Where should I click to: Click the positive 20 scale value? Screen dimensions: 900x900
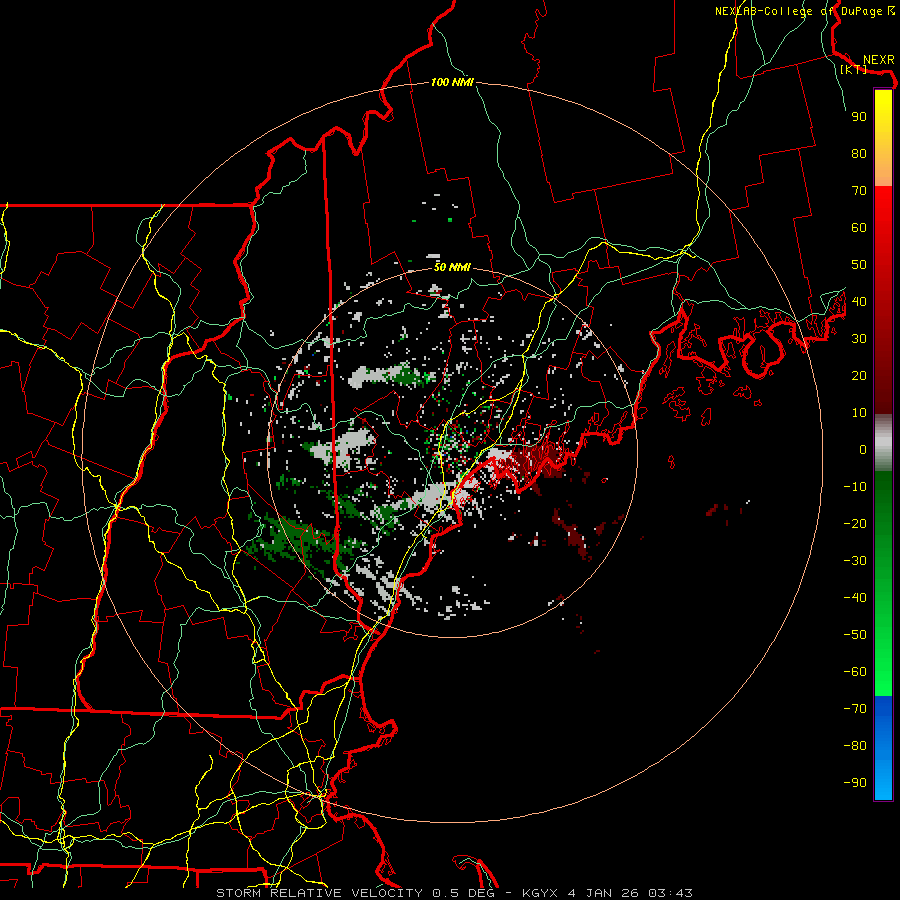click(x=859, y=376)
